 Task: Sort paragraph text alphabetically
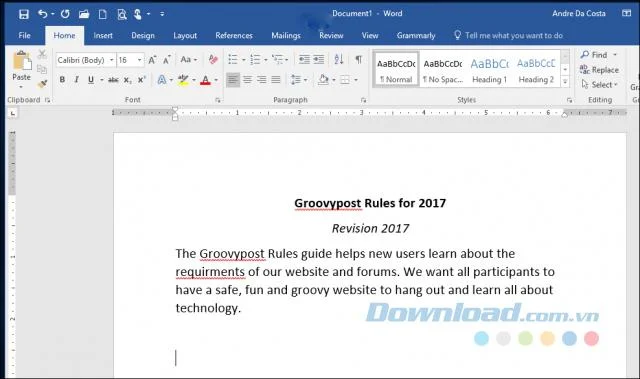(338, 60)
